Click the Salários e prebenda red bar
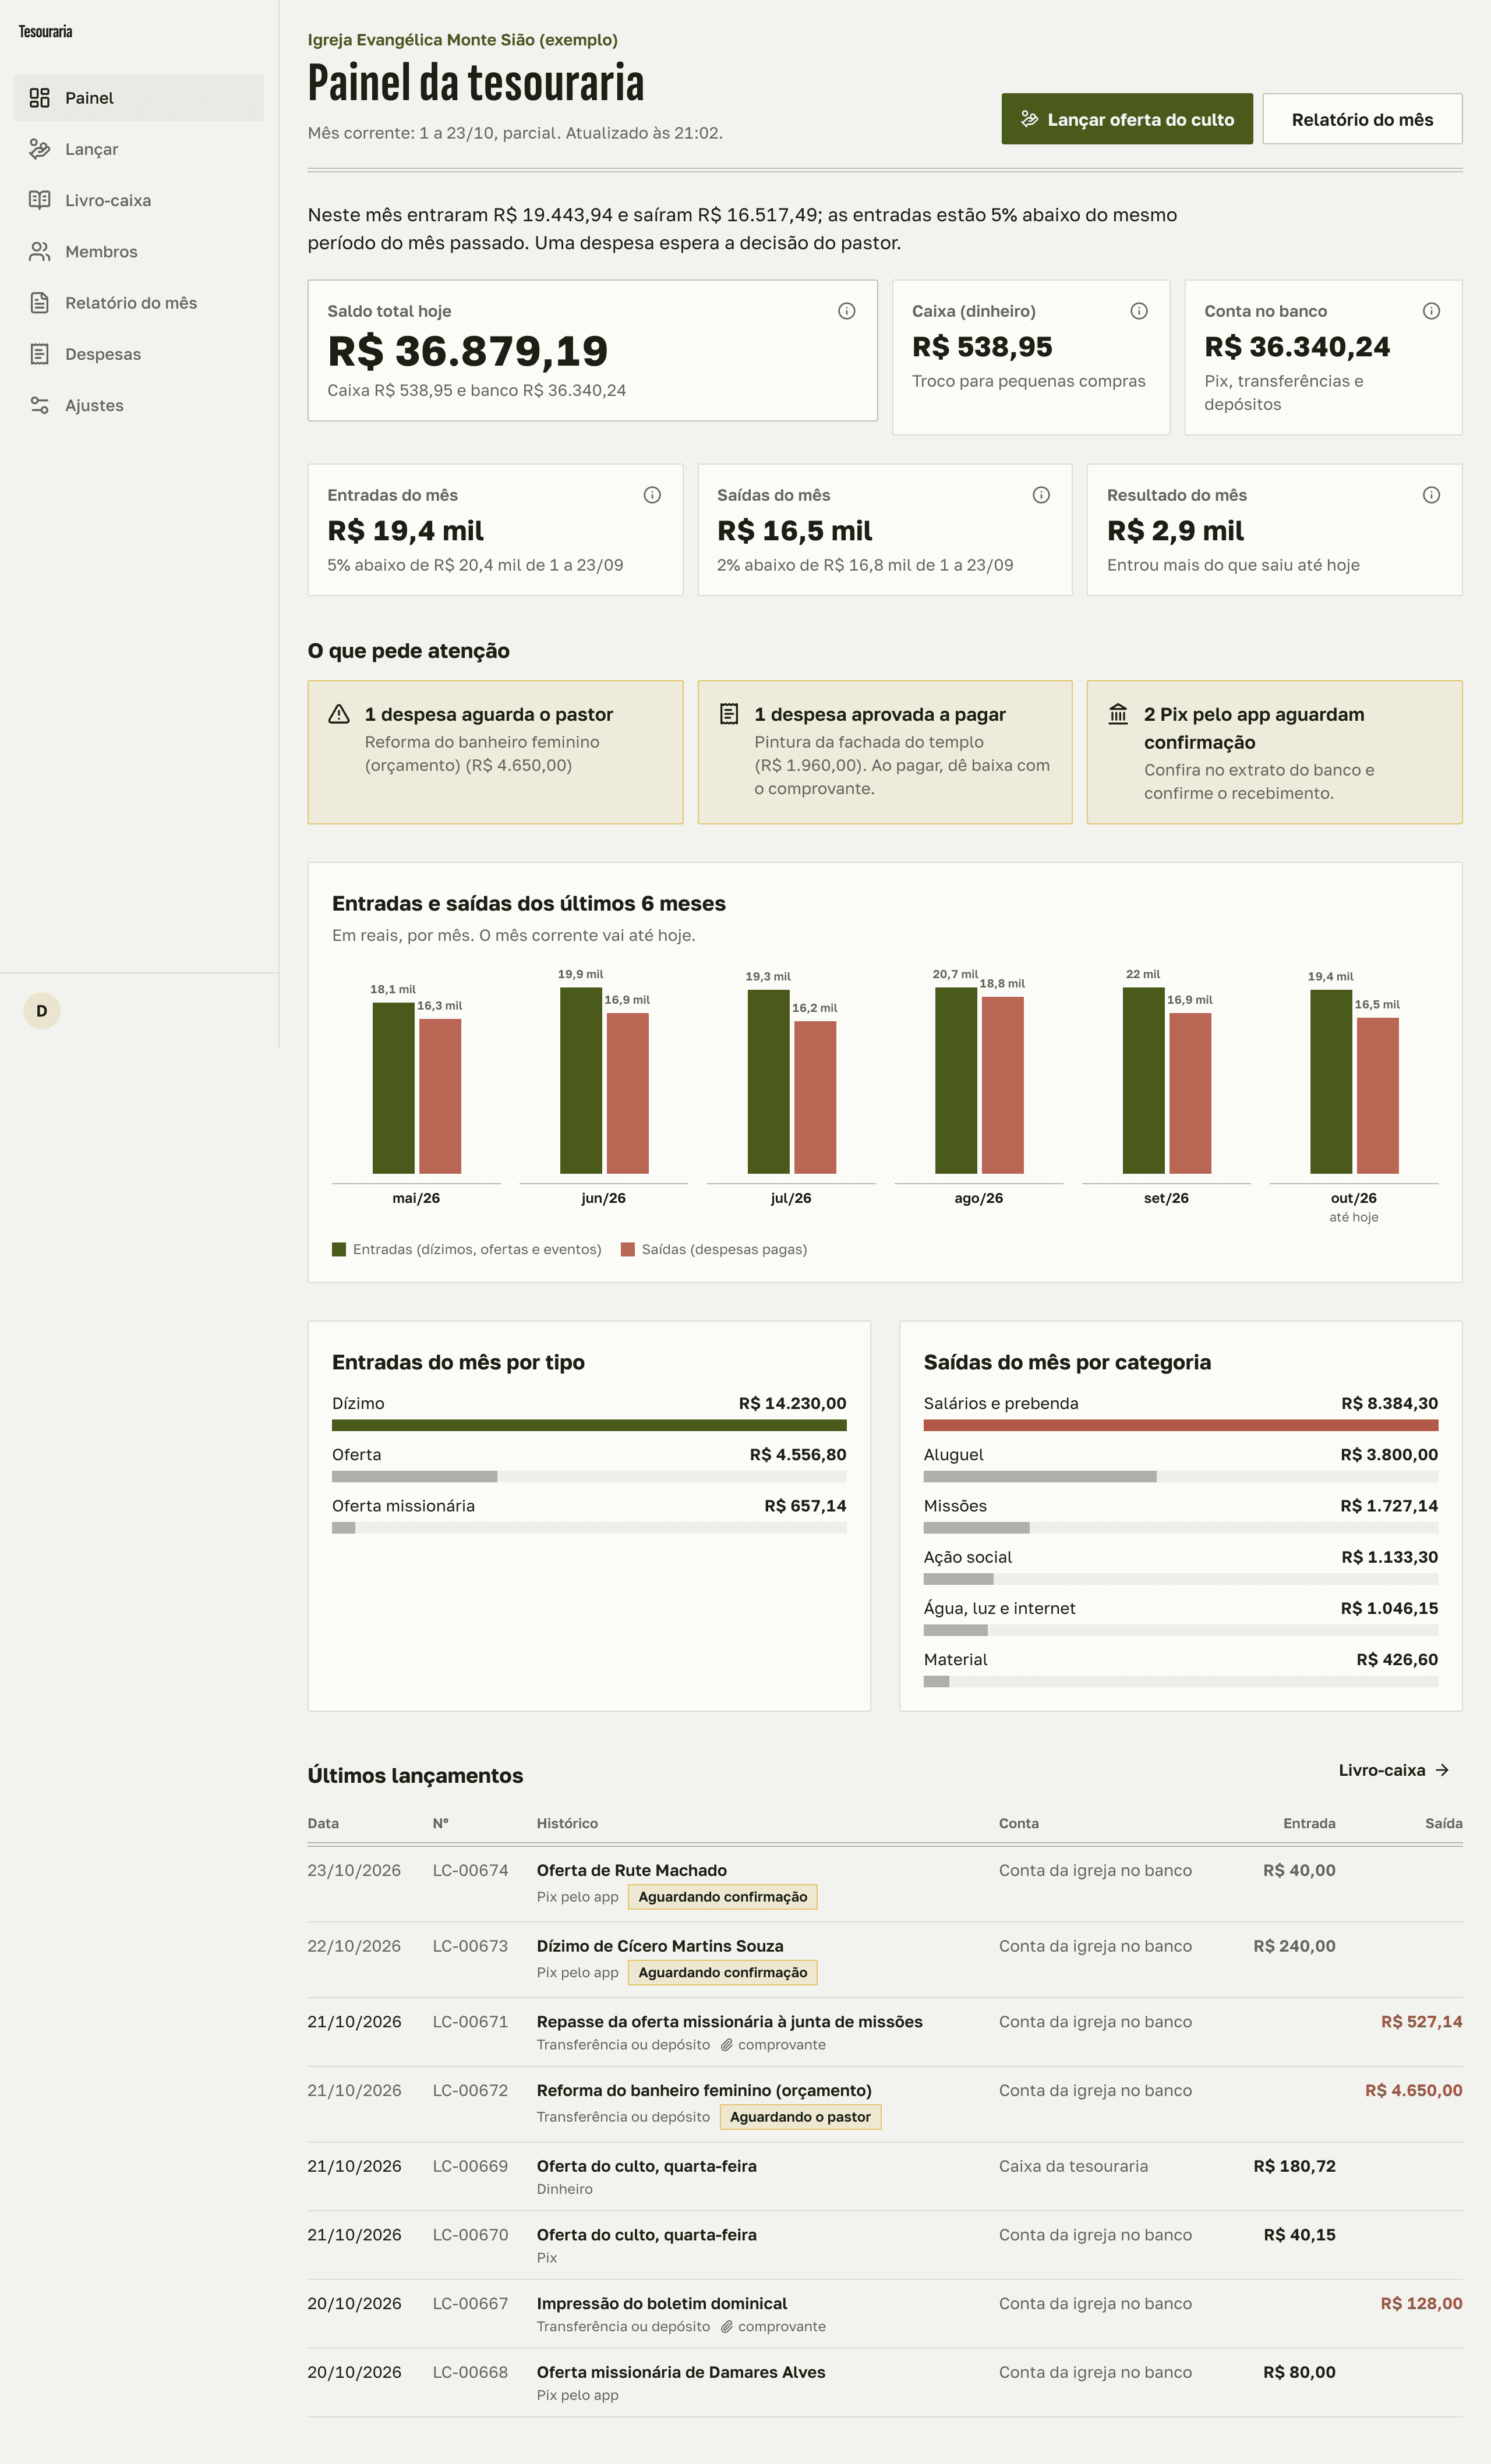The width and height of the screenshot is (1491, 2464). point(1181,1425)
